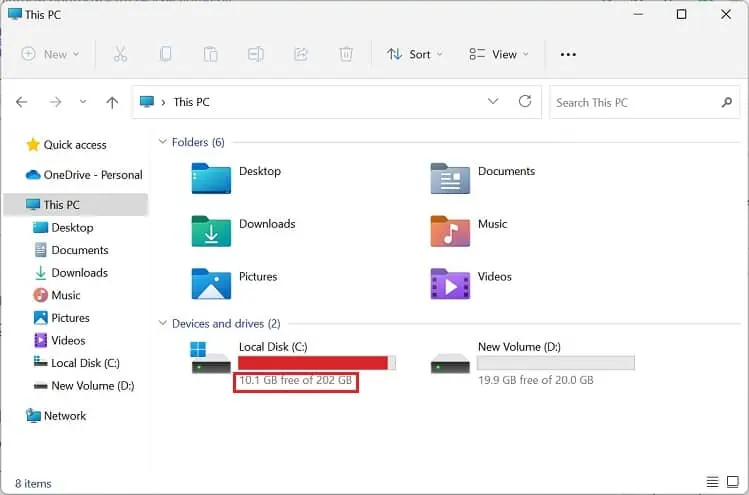Go up one level with up arrow

112,102
